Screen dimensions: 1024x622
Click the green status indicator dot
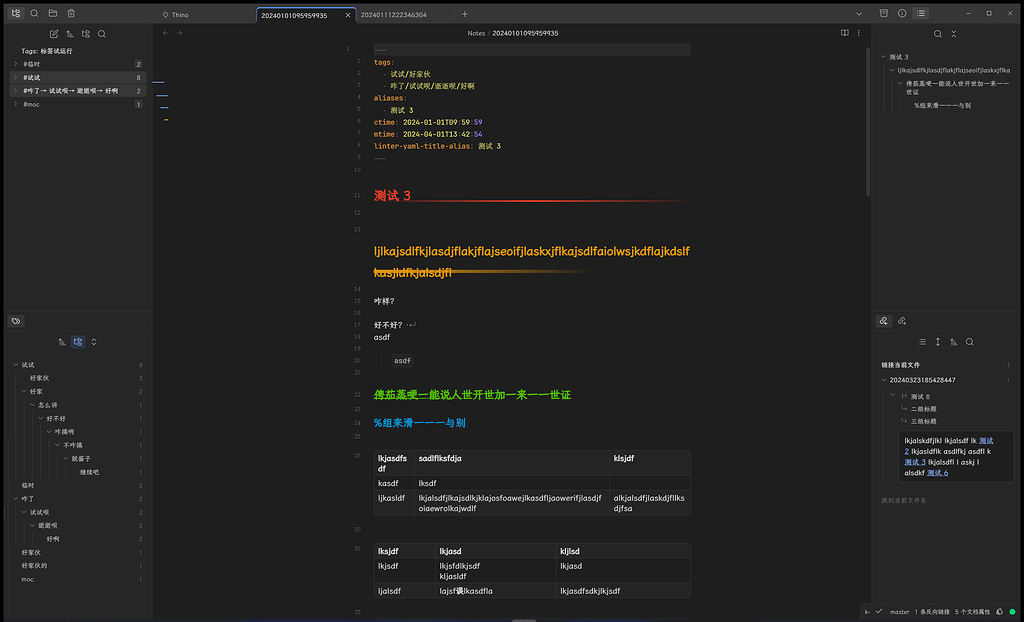click(x=1012, y=611)
